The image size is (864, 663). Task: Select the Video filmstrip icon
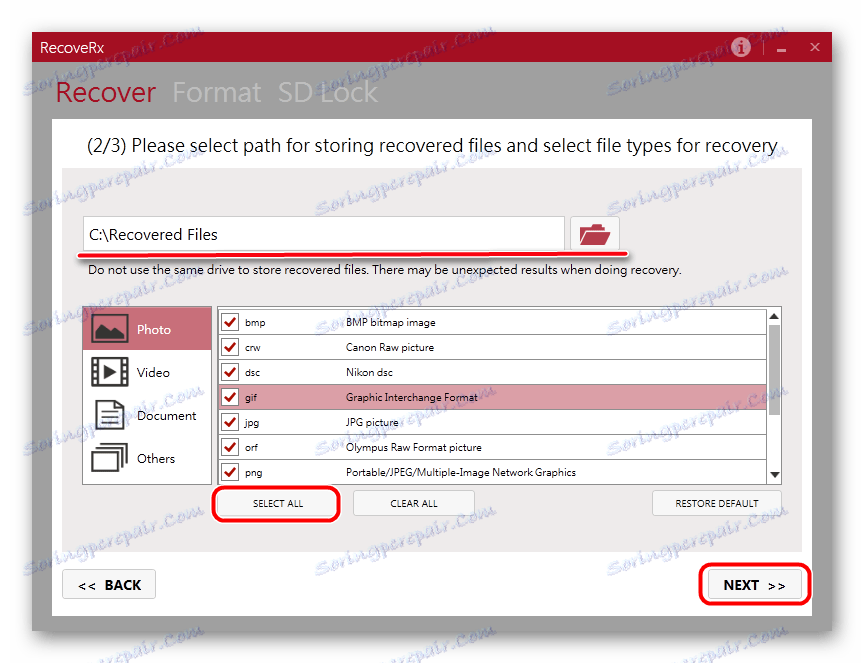pos(110,372)
